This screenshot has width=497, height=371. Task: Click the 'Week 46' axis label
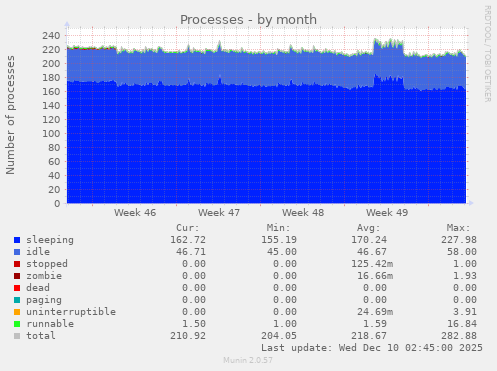point(135,213)
